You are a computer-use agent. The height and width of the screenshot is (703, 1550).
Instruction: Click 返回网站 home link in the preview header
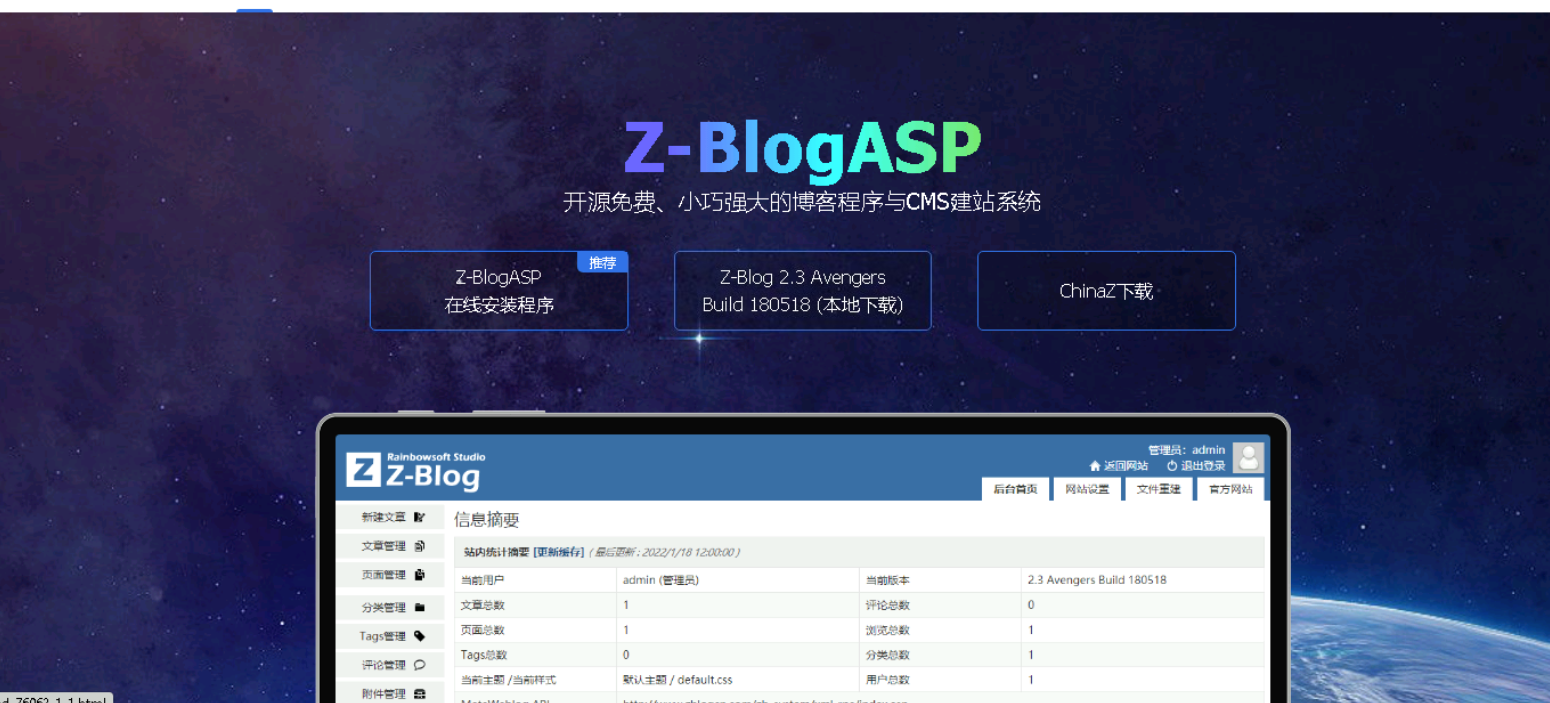point(1119,466)
